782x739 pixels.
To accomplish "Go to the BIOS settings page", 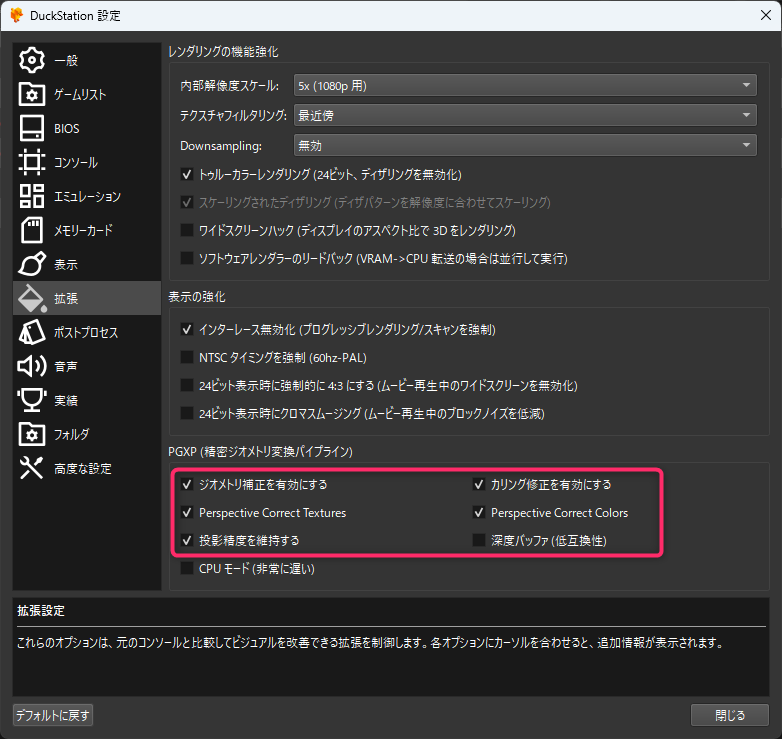I will tap(87, 128).
